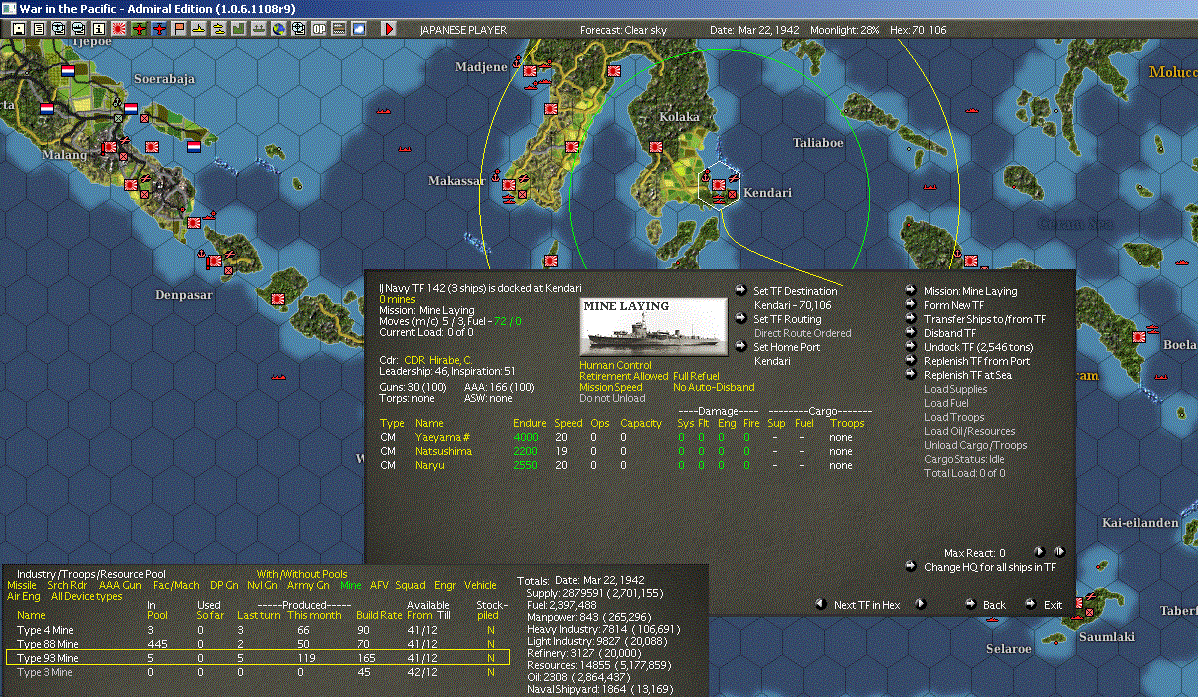This screenshot has height=697, width=1198.
Task: Click arrow beside Change HQ for all ships
Action: click(x=911, y=566)
